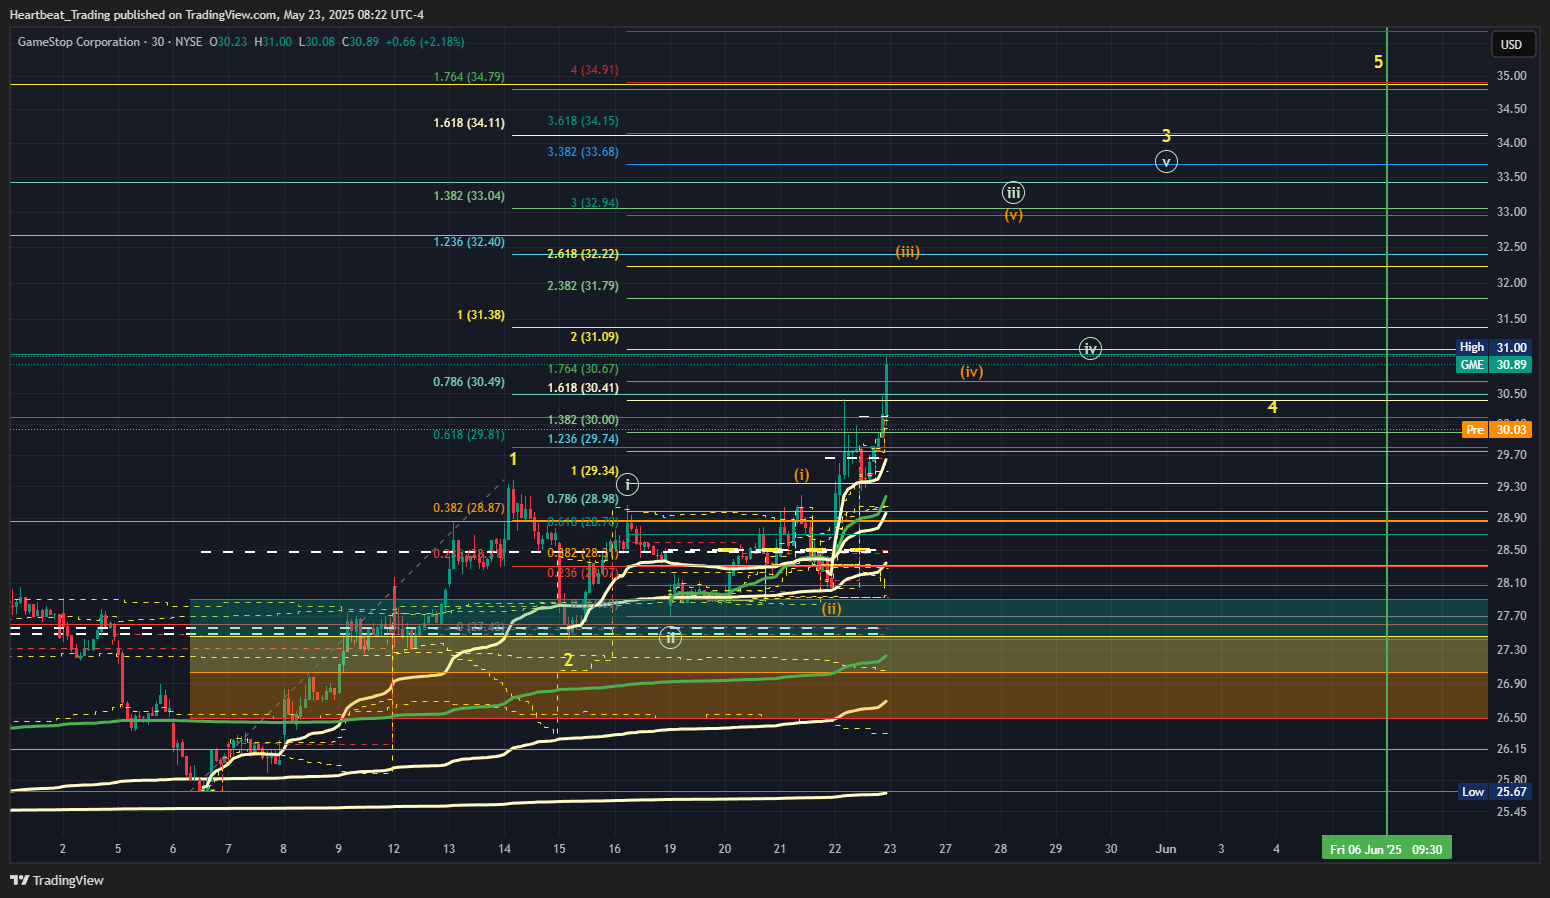Click the orange (v) wave label
Image resolution: width=1550 pixels, height=898 pixels.
tap(1013, 214)
